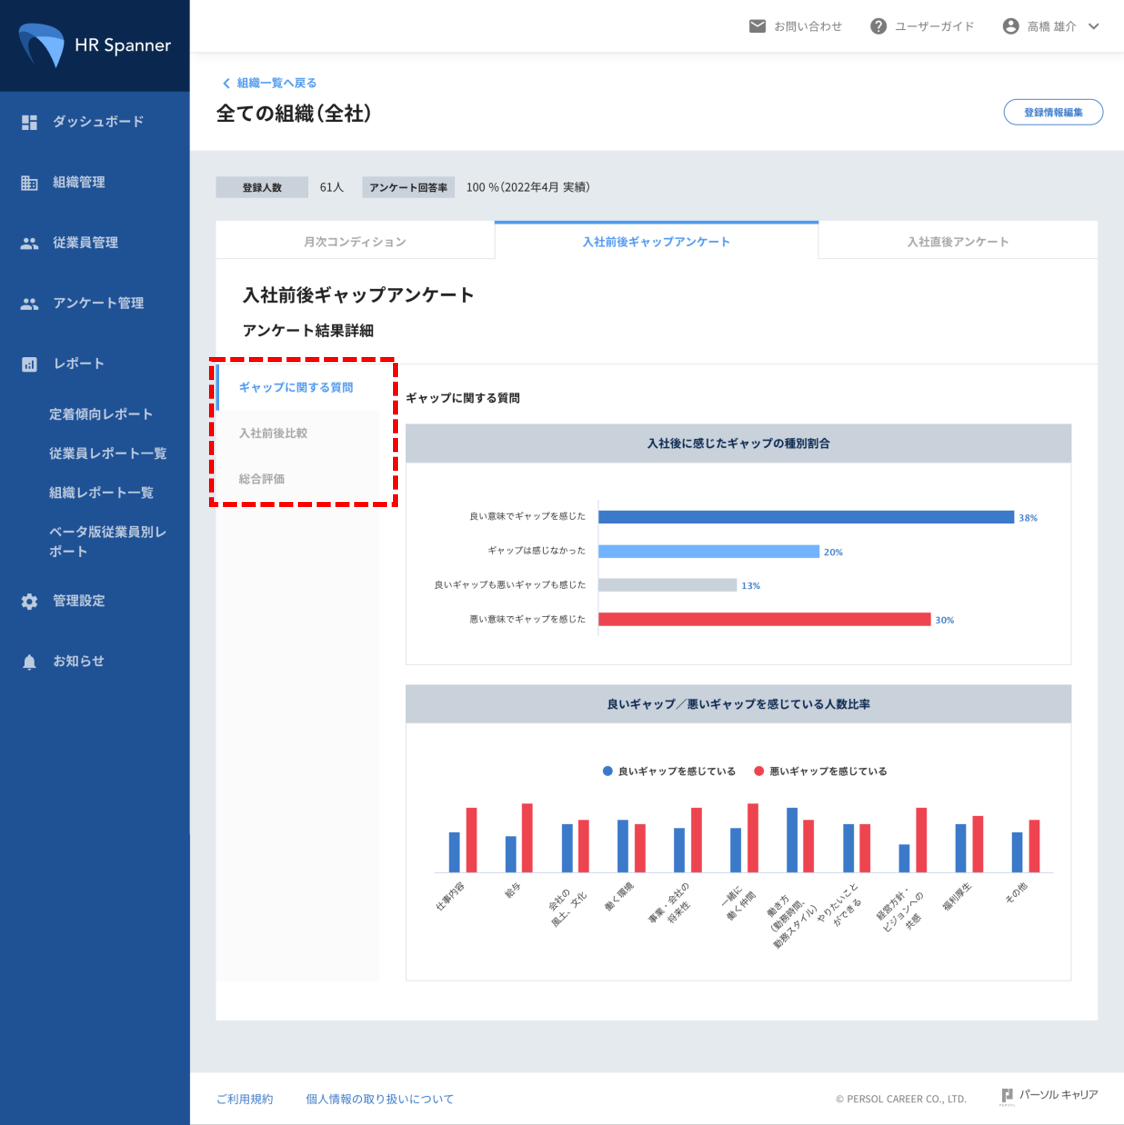
Task: Toggle the 良いギャップを感じている legend item
Action: (x=669, y=771)
